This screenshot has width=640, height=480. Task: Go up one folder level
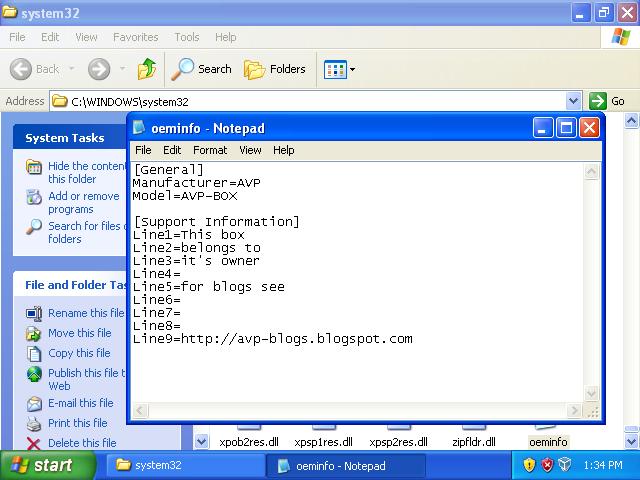147,69
